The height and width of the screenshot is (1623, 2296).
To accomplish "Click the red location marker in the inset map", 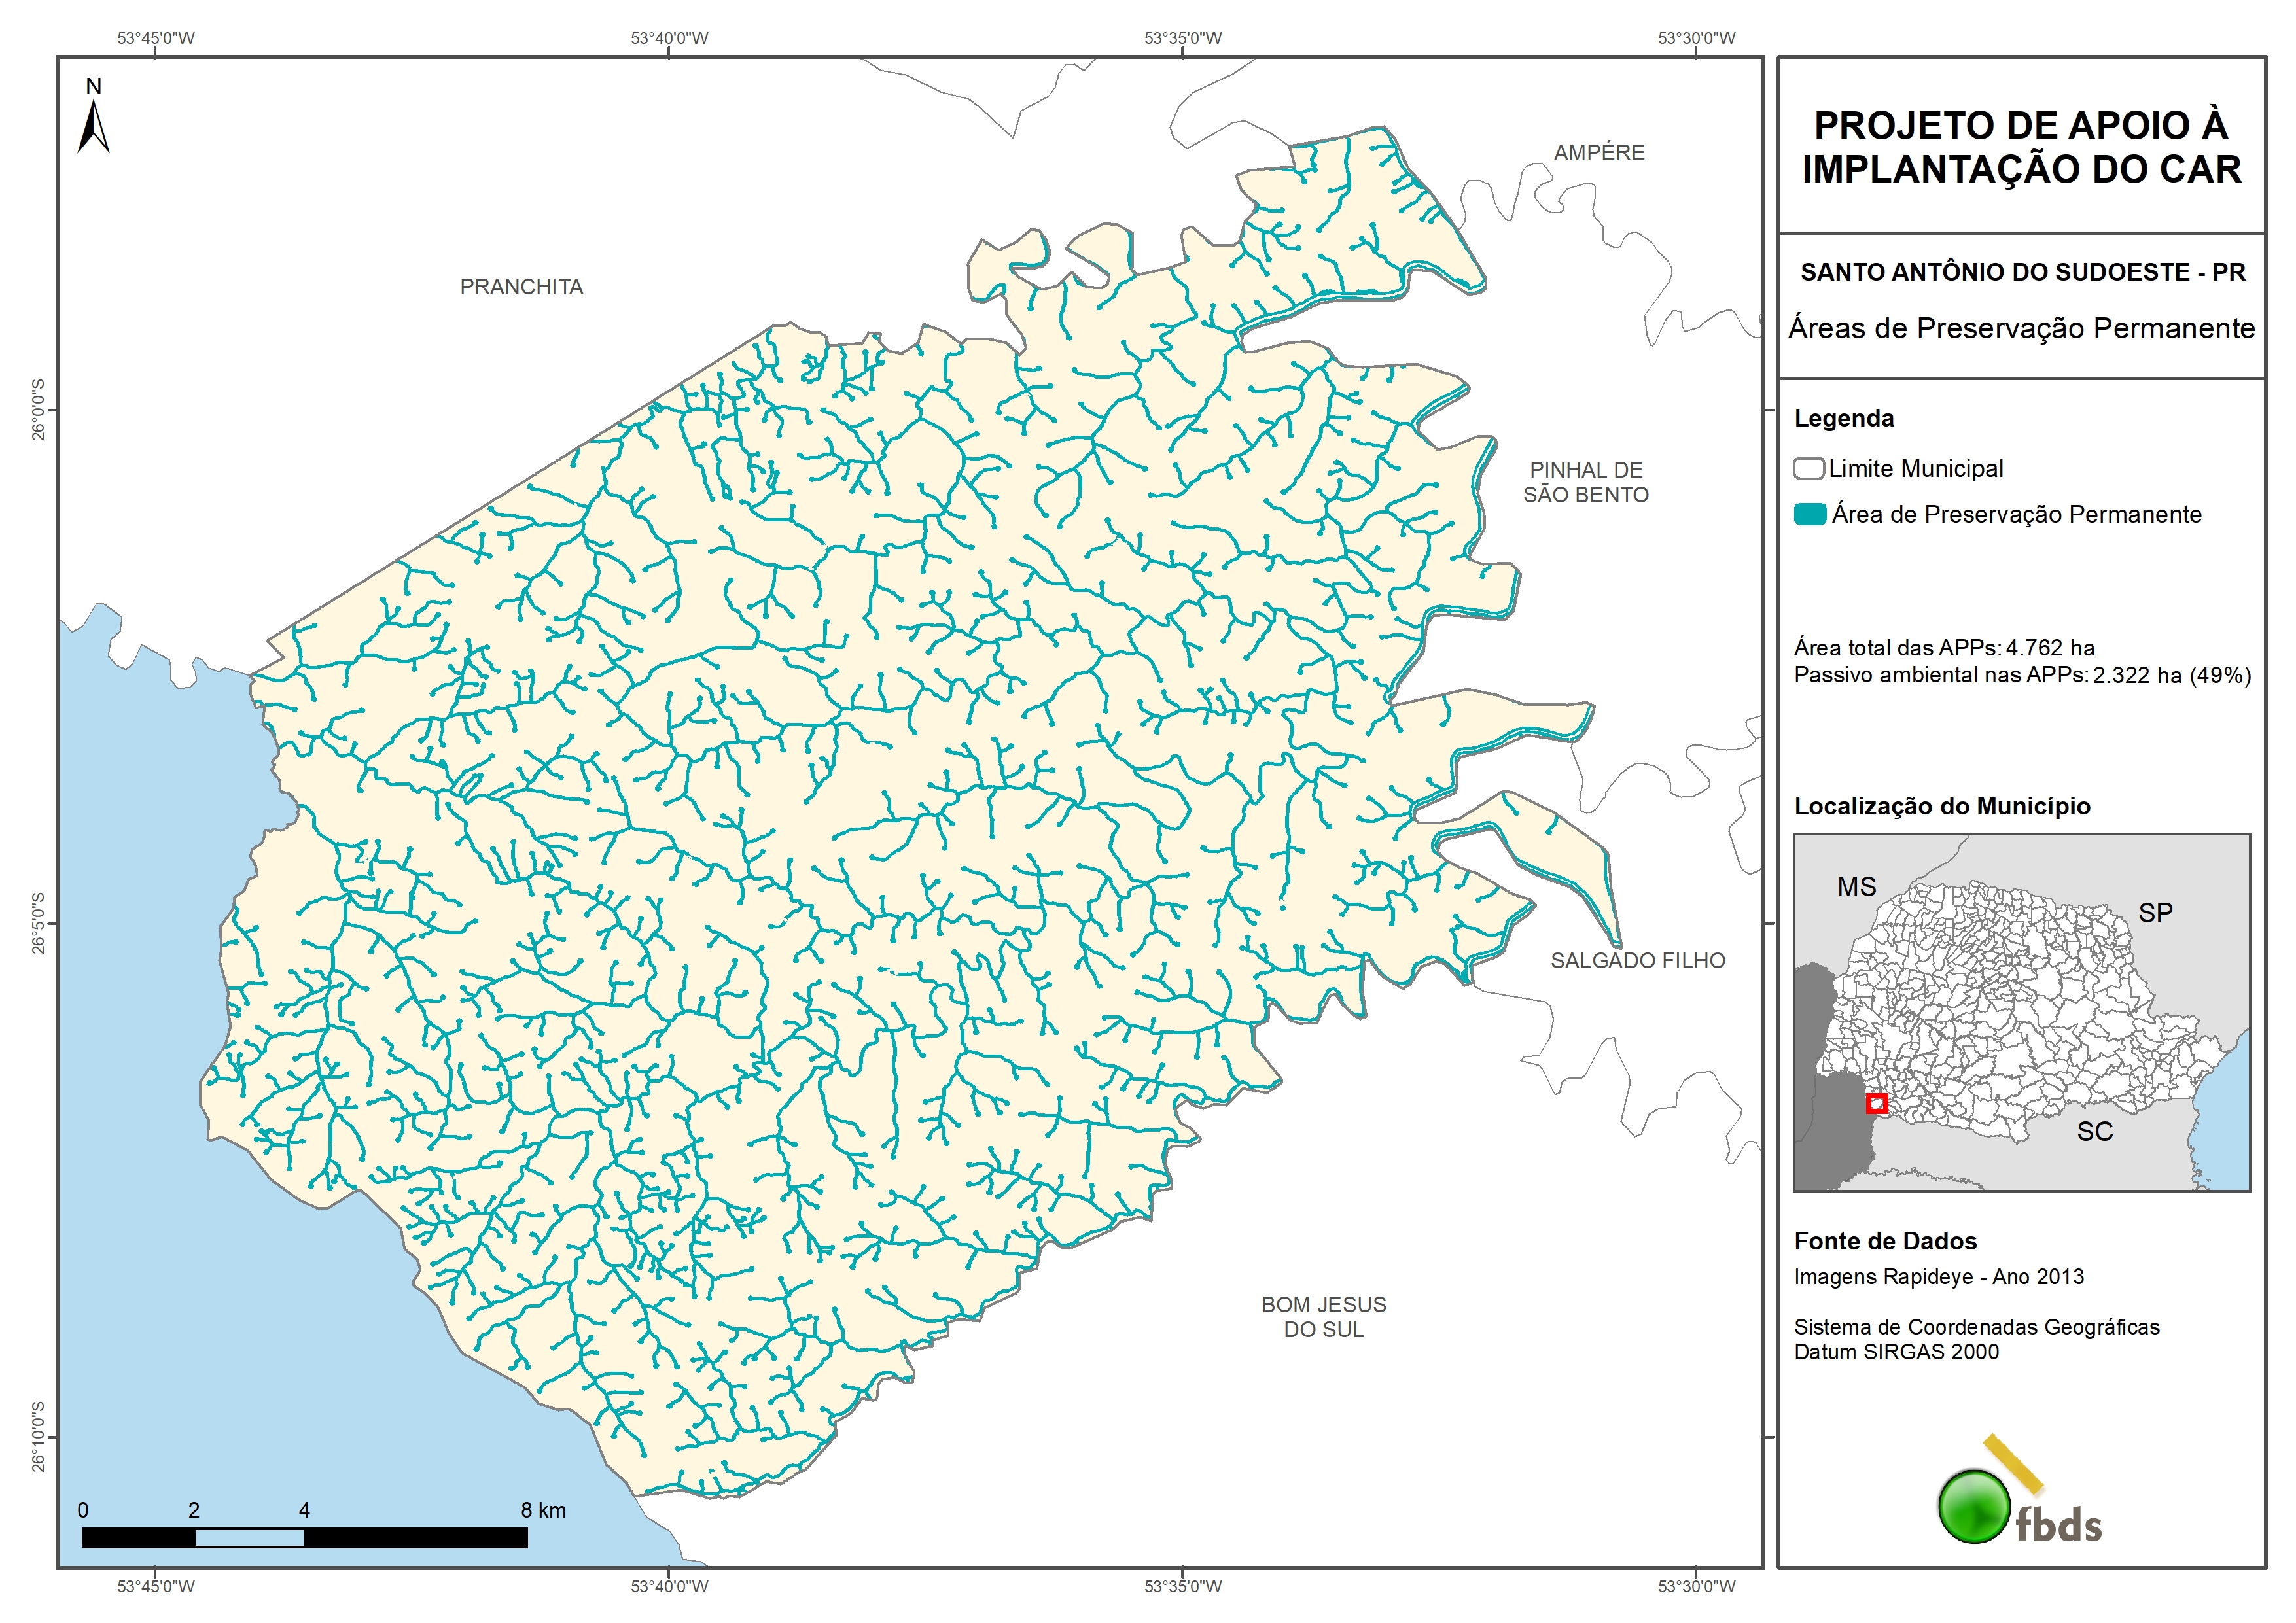I will coord(1876,1104).
